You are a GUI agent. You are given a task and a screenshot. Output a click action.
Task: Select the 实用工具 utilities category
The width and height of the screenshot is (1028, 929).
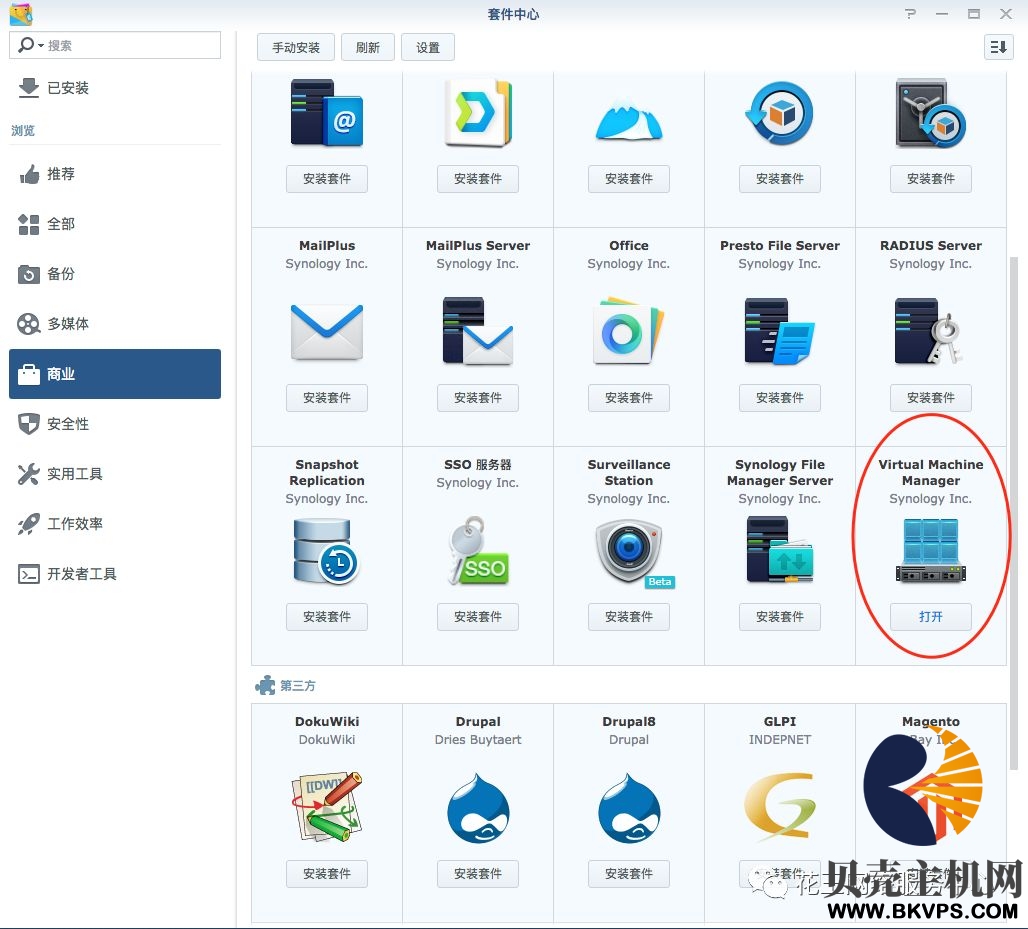click(115, 473)
